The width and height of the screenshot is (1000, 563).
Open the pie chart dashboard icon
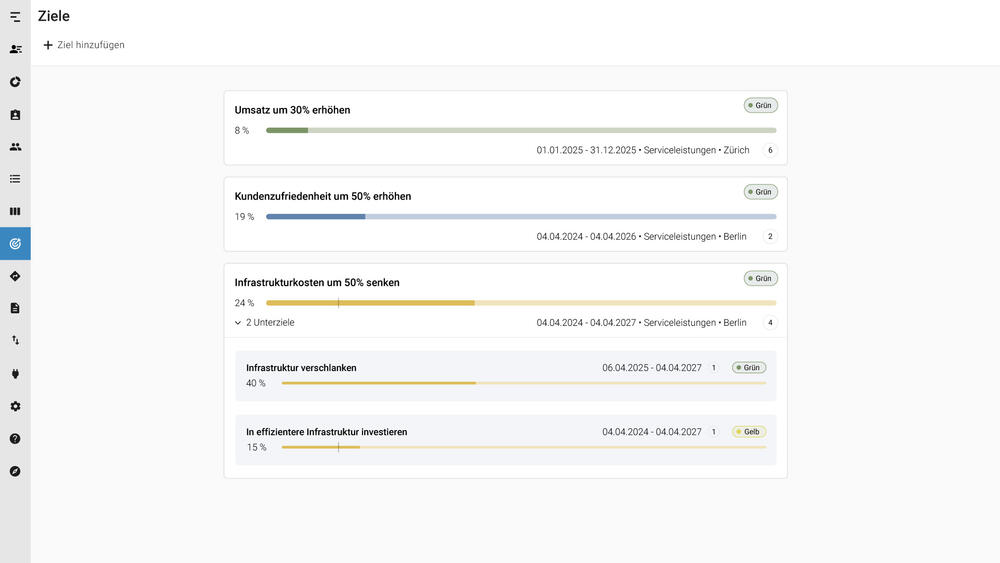pyautogui.click(x=15, y=82)
